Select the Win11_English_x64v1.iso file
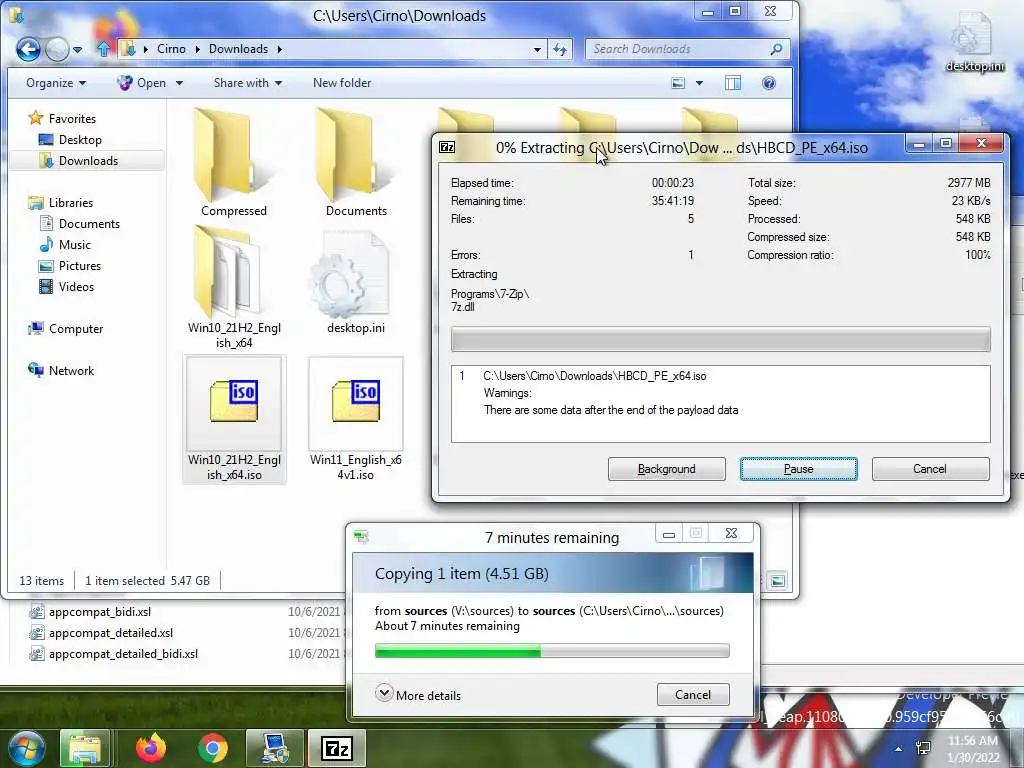Image resolution: width=1024 pixels, height=768 pixels. (356, 419)
